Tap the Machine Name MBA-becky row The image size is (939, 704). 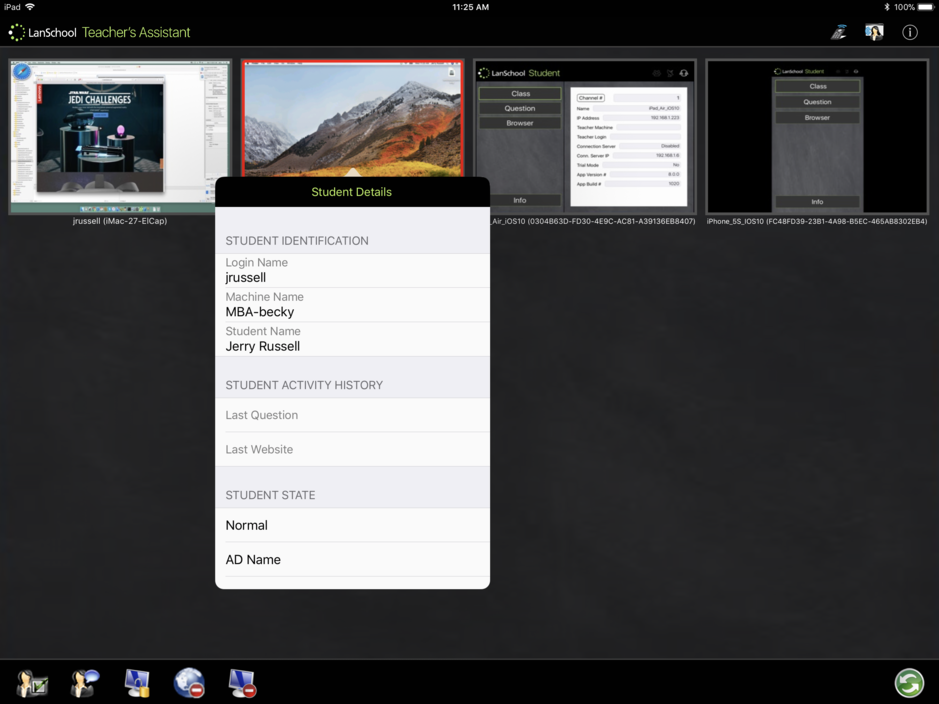(352, 305)
